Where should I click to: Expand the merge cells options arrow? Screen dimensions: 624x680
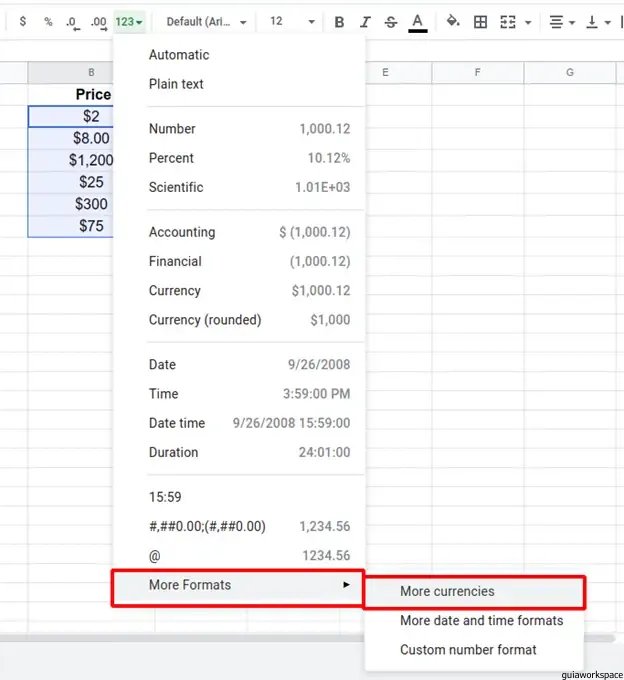tap(528, 22)
